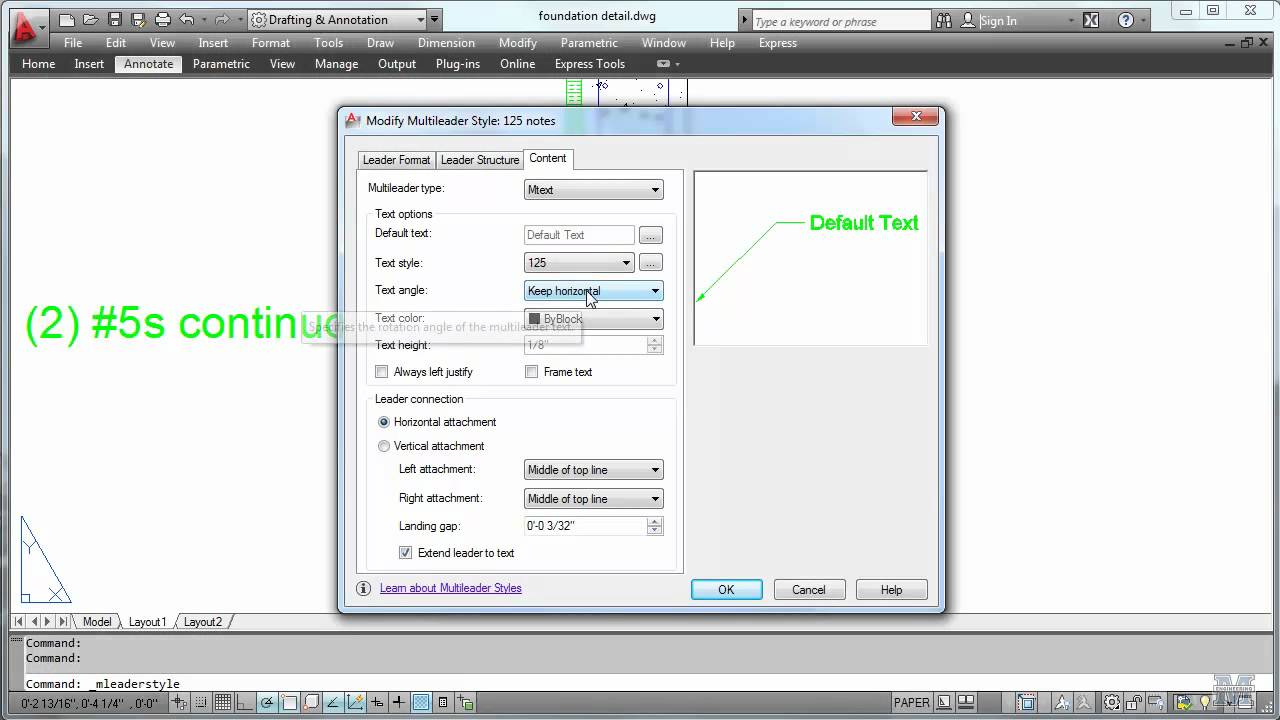Click the Open file folder icon

pos(90,20)
